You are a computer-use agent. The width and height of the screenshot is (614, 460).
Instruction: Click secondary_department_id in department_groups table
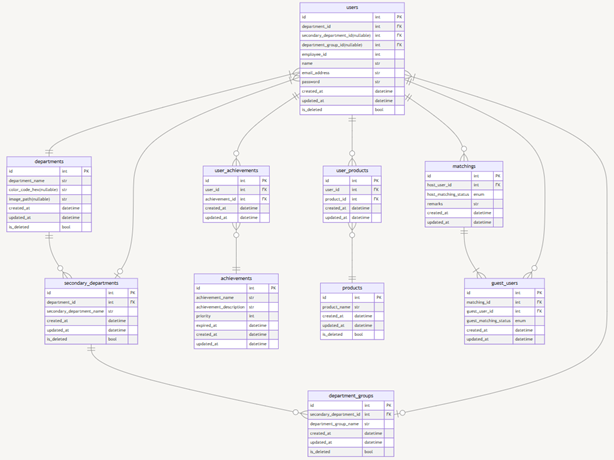coord(351,414)
